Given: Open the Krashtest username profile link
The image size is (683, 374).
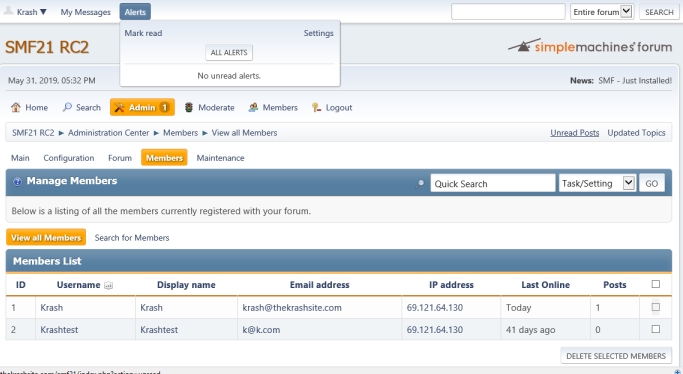Looking at the screenshot, I should pyautogui.click(x=59, y=330).
